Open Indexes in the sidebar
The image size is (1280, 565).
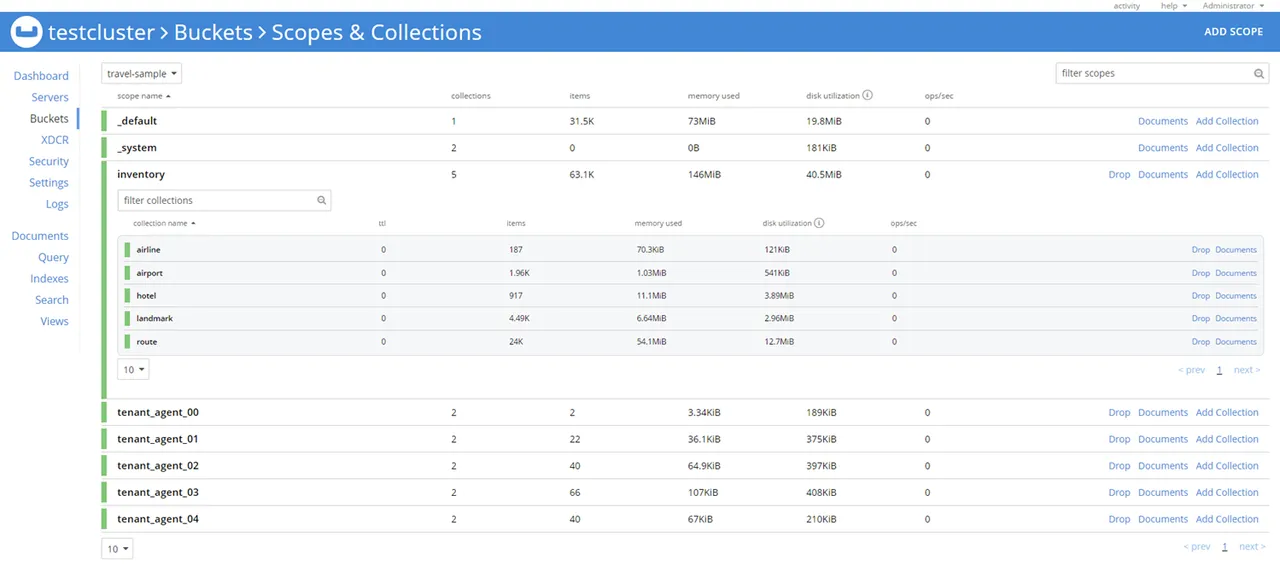pos(49,279)
